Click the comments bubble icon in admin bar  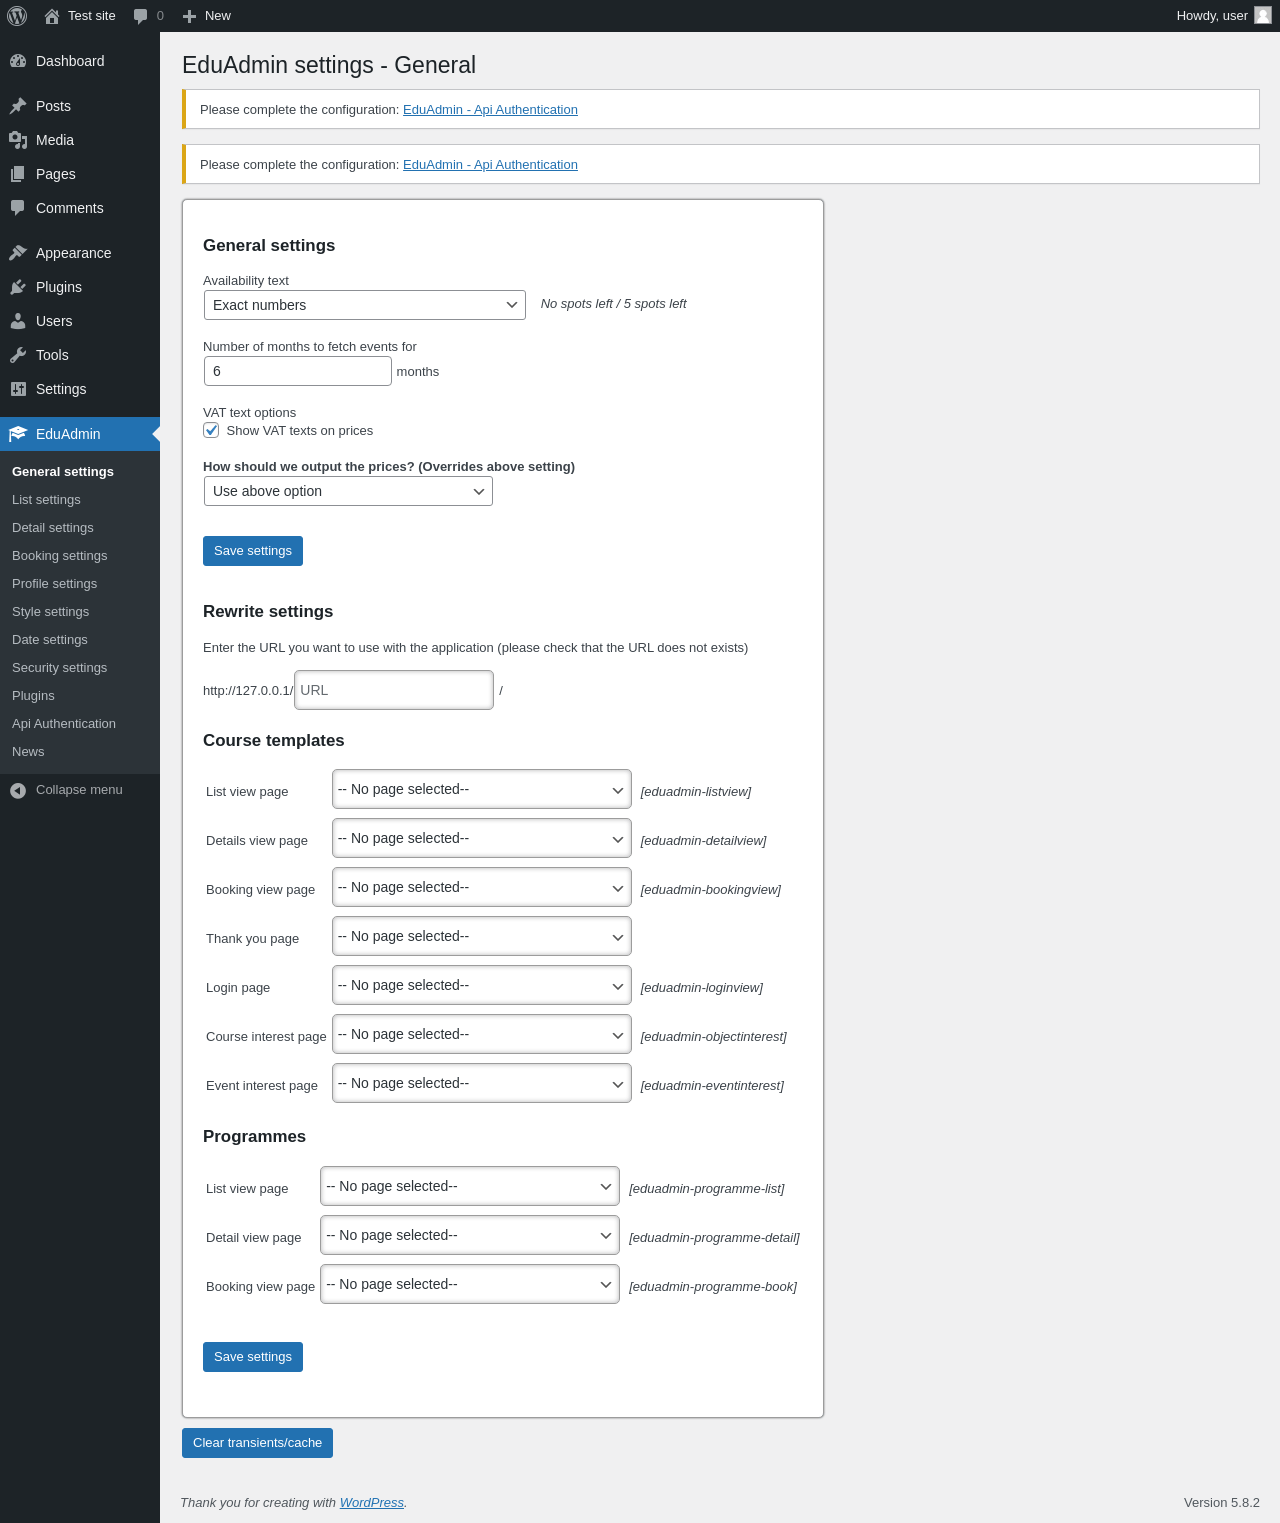[141, 16]
